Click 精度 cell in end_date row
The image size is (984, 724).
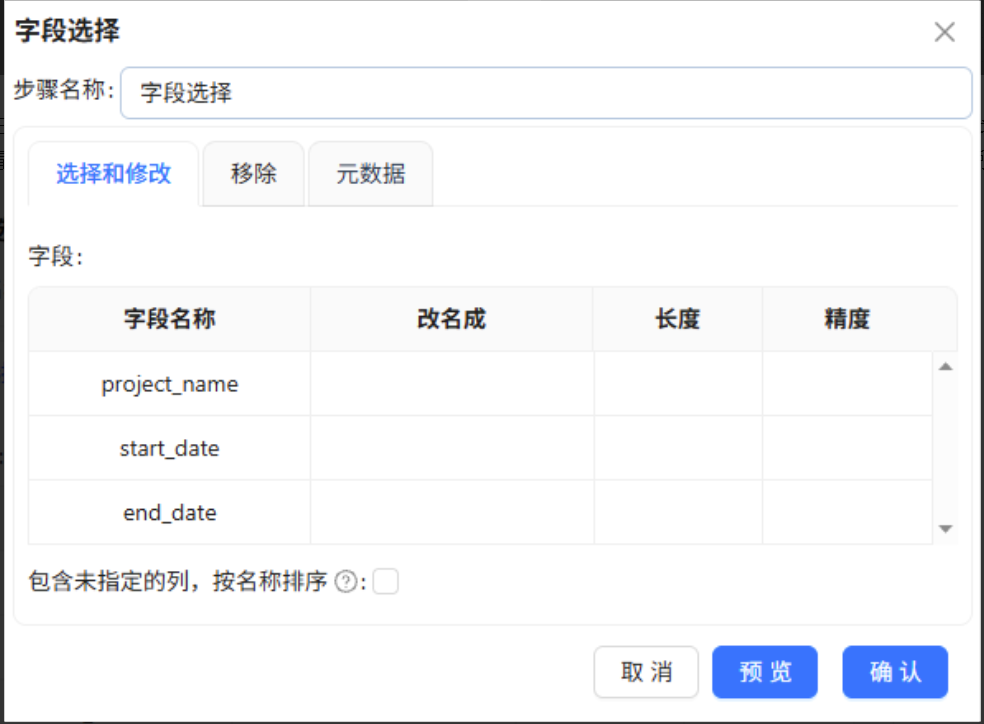tap(847, 513)
